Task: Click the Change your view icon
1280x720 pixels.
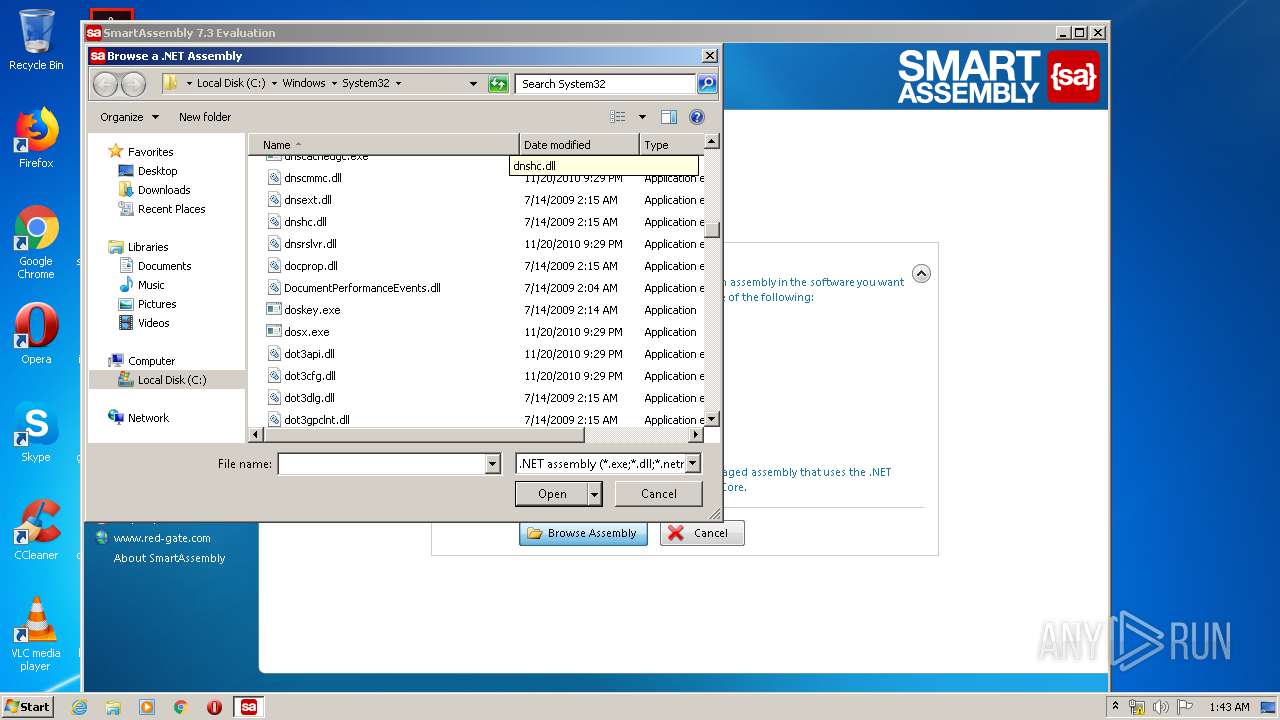Action: click(618, 117)
